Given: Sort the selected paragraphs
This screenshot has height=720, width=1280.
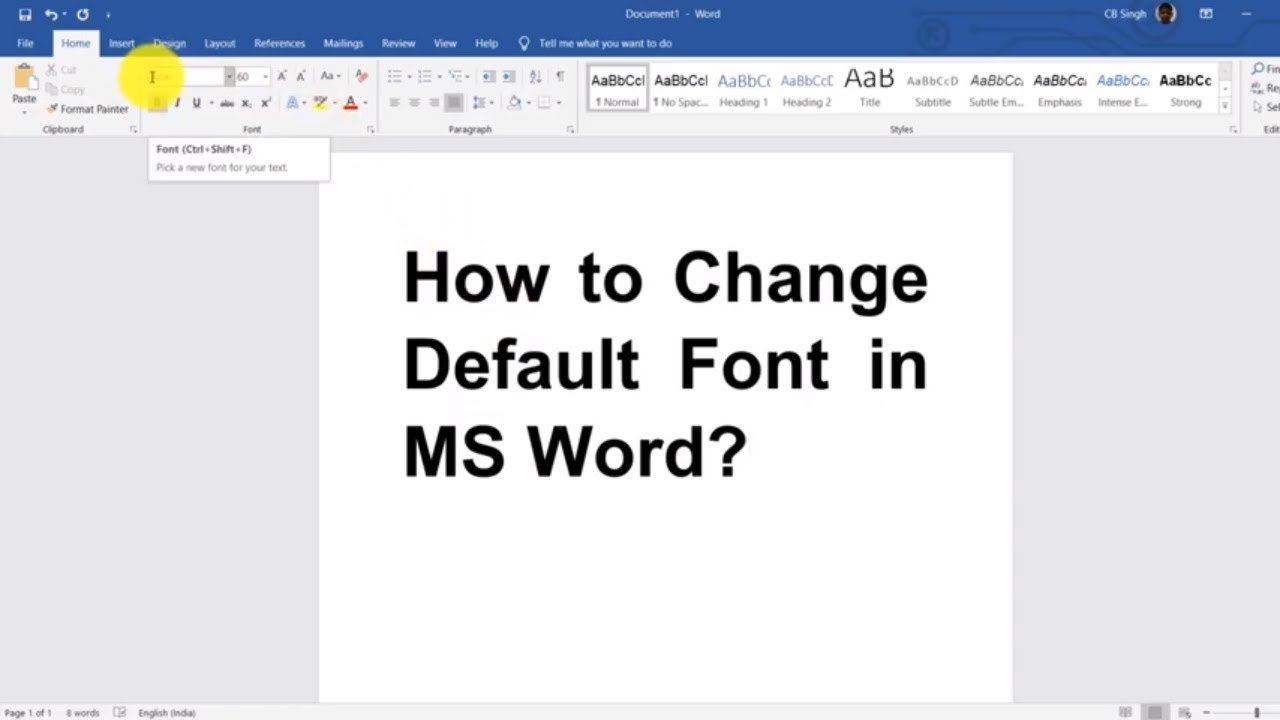Looking at the screenshot, I should 535,76.
